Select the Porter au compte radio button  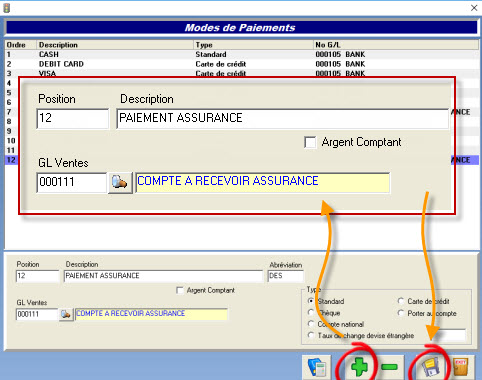(401, 313)
